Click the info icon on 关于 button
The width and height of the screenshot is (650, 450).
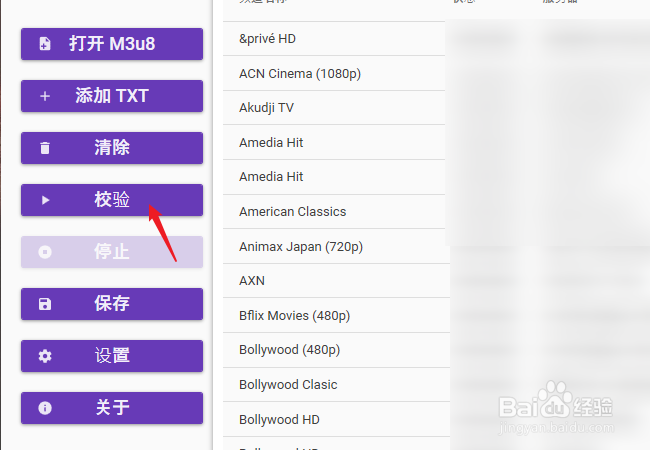tap(45, 408)
